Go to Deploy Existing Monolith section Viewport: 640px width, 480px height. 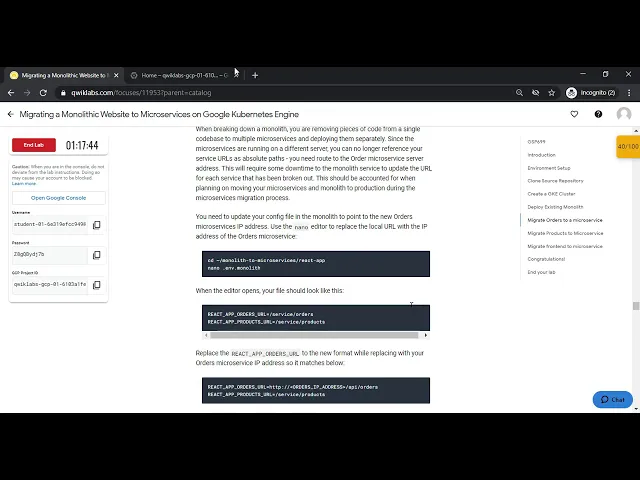[x=556, y=207]
